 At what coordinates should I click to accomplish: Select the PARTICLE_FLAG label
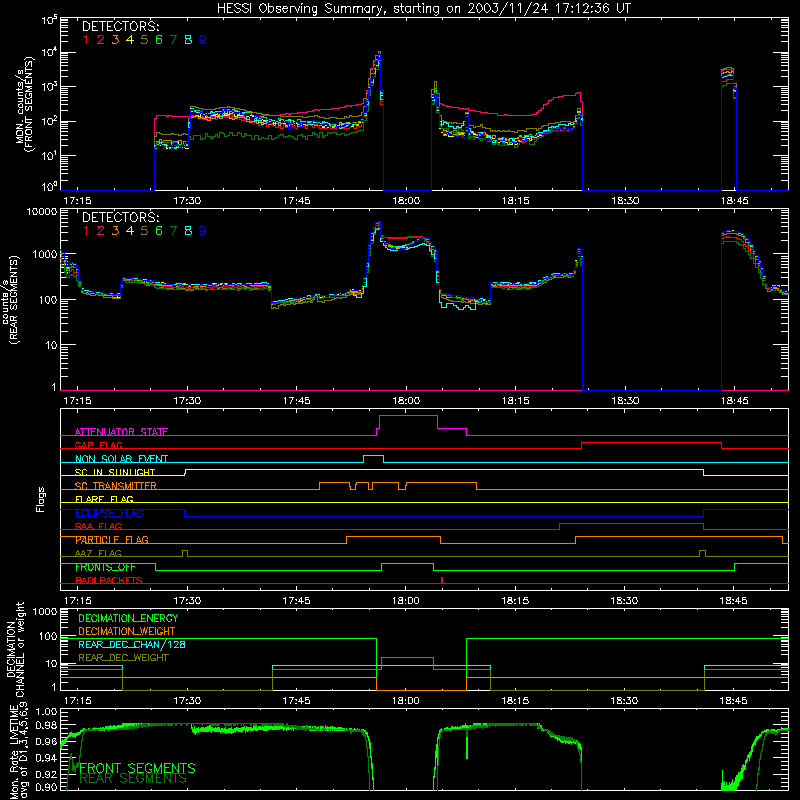click(x=112, y=540)
